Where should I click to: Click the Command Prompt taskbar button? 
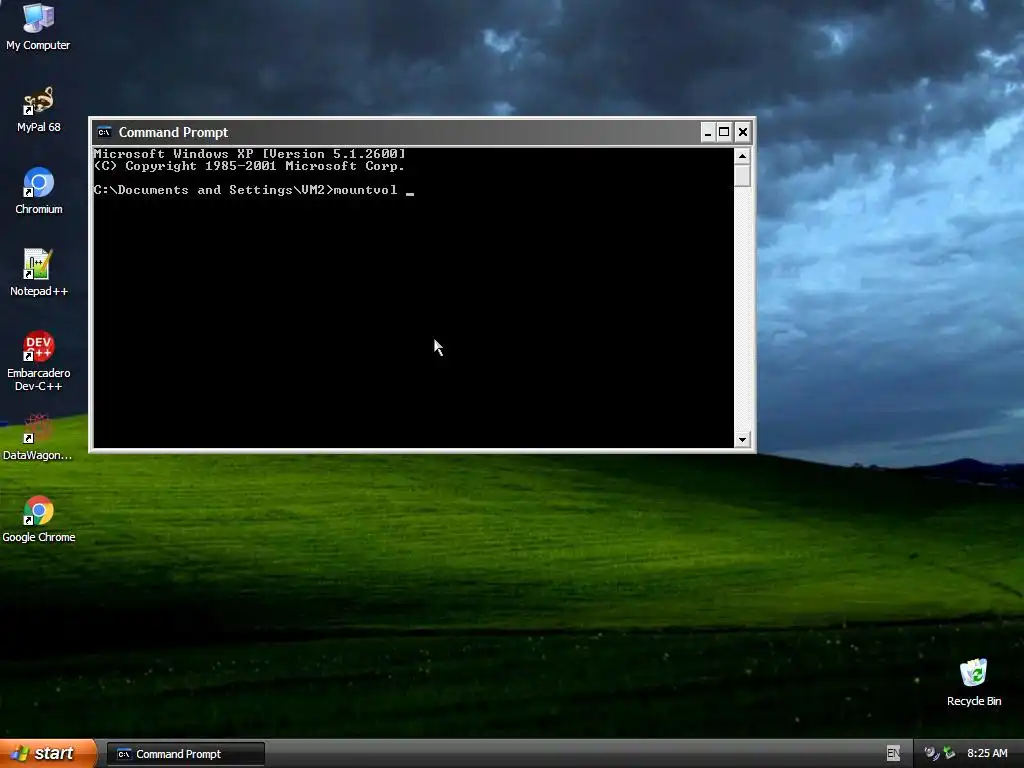point(186,754)
